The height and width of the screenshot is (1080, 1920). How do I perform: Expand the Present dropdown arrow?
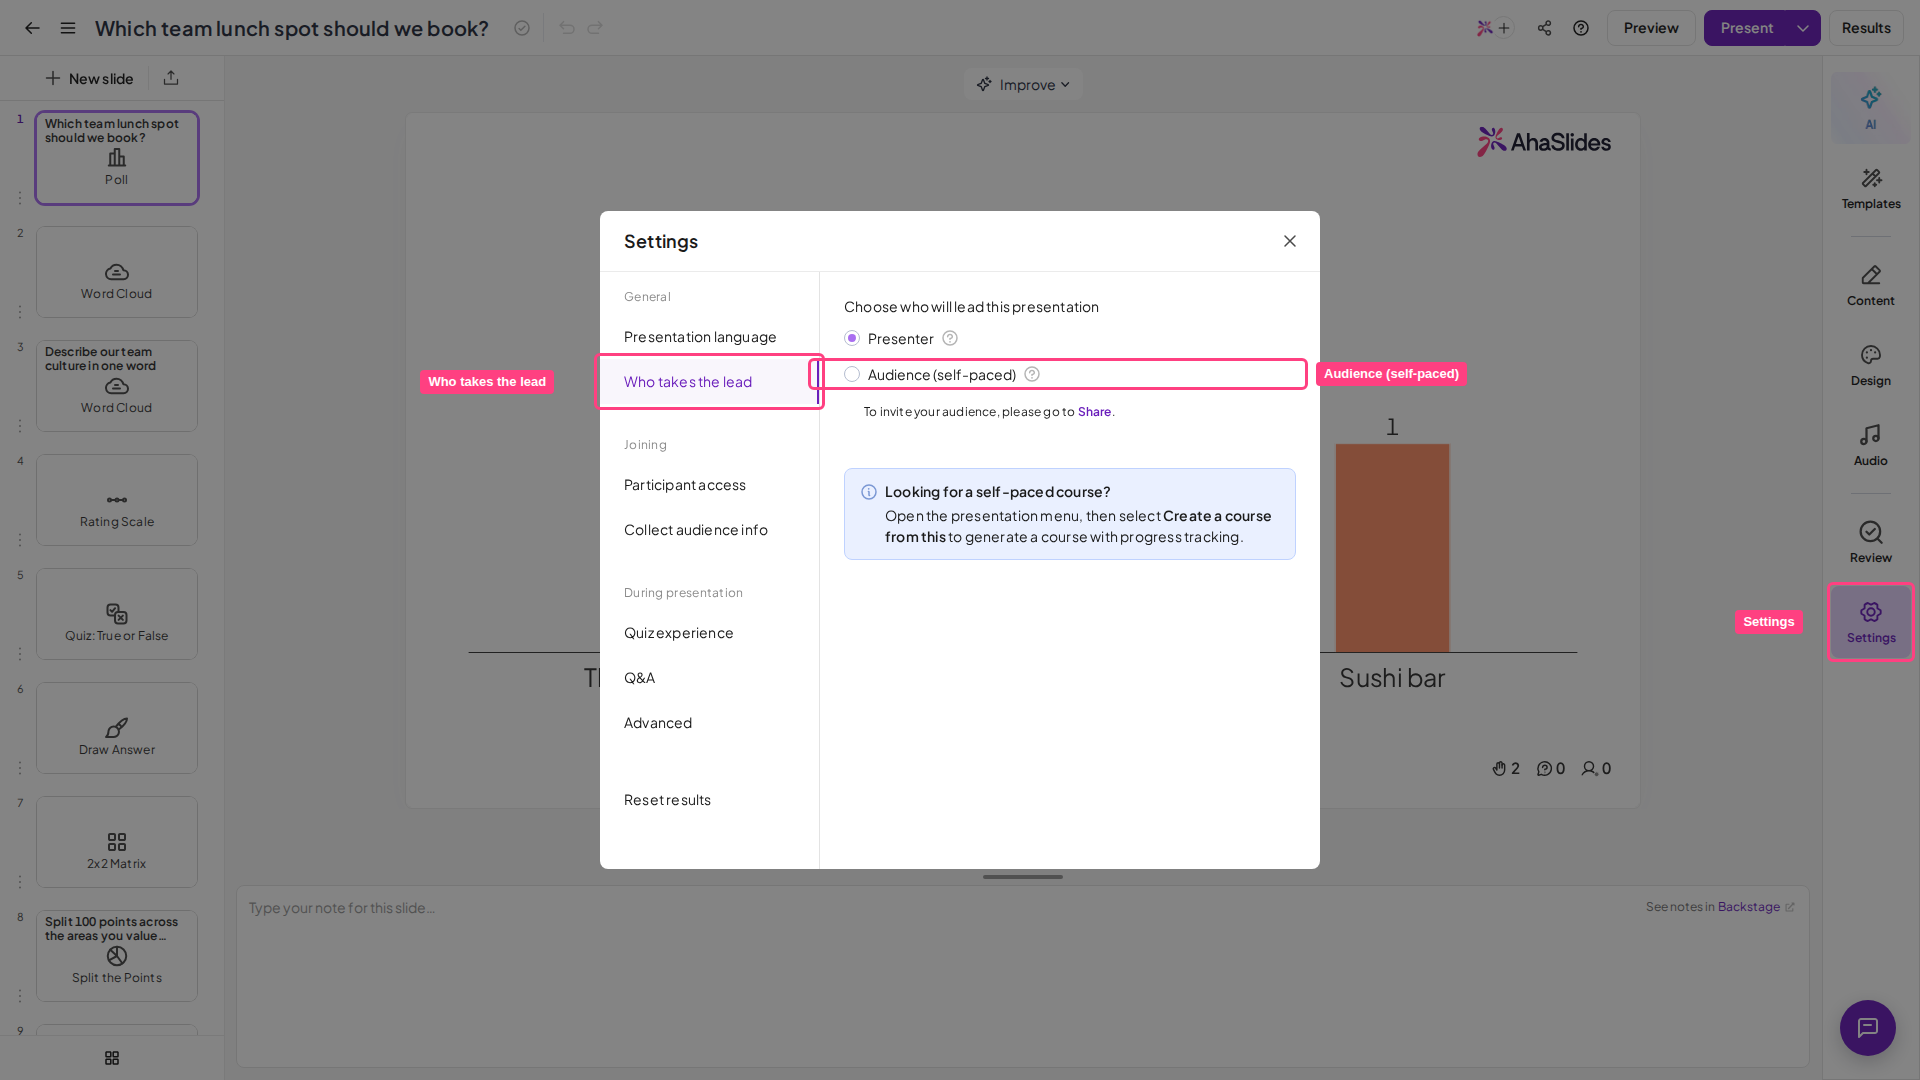click(x=1803, y=28)
